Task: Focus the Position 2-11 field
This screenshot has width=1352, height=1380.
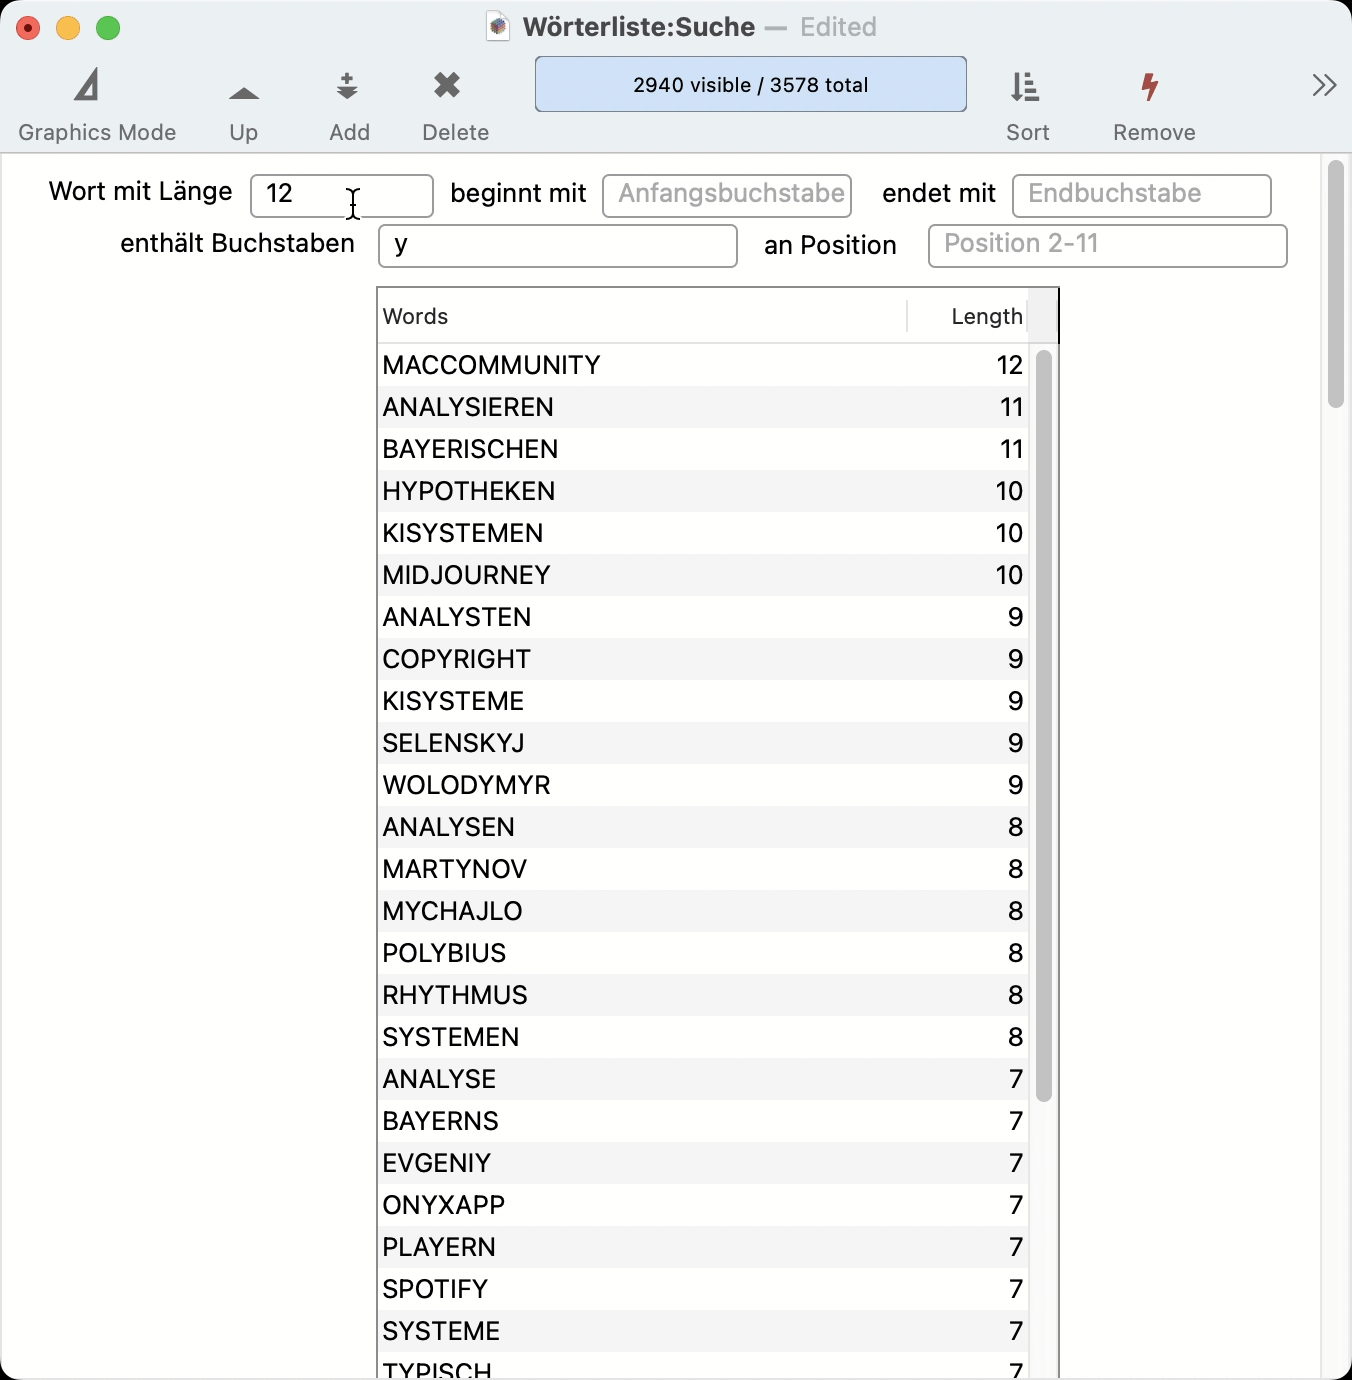Action: coord(1108,246)
